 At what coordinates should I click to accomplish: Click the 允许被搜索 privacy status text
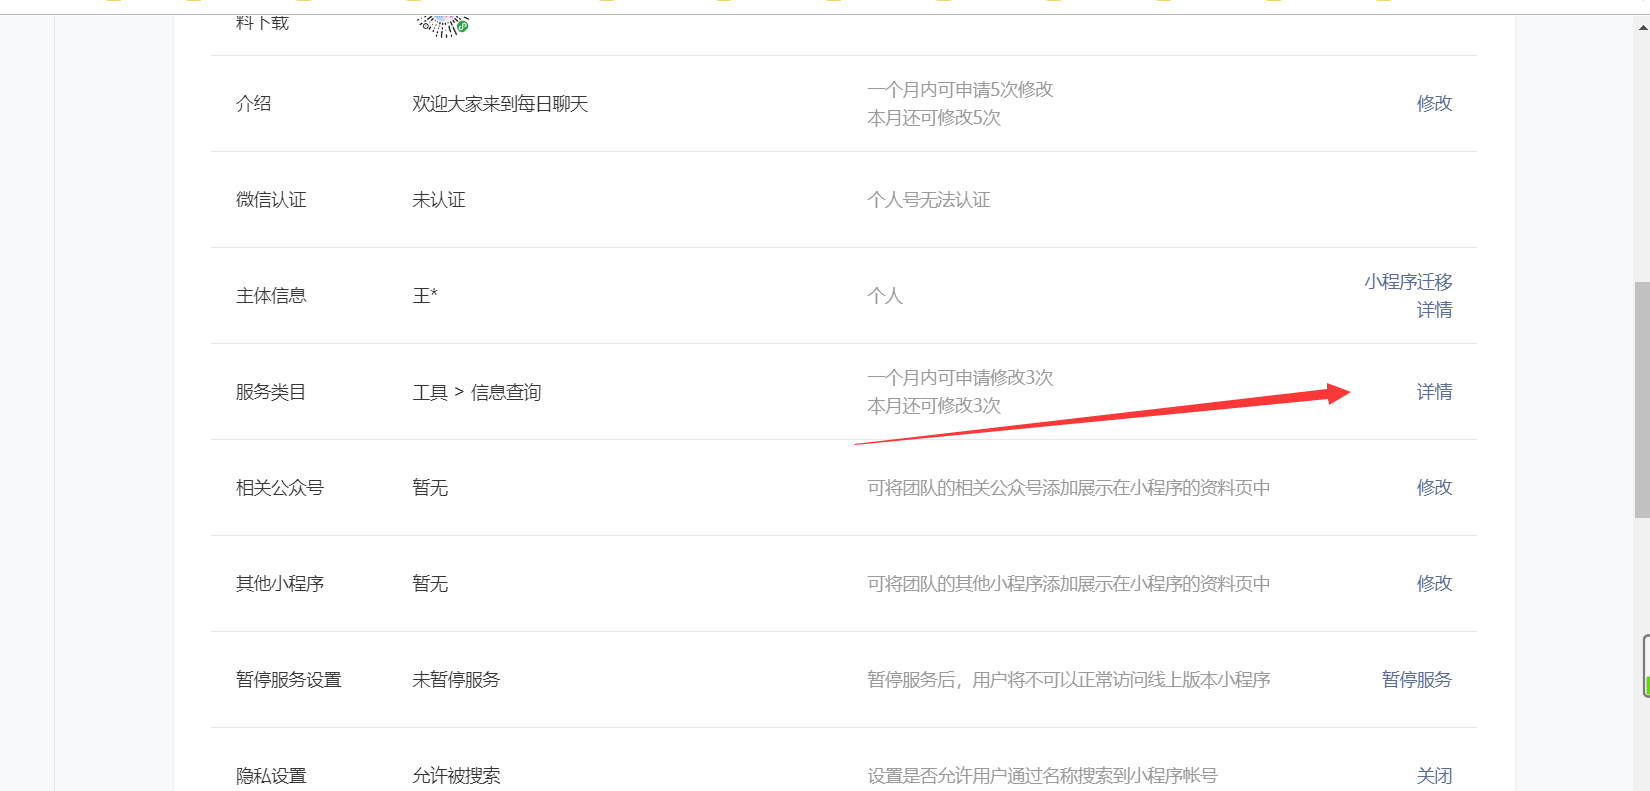456,776
